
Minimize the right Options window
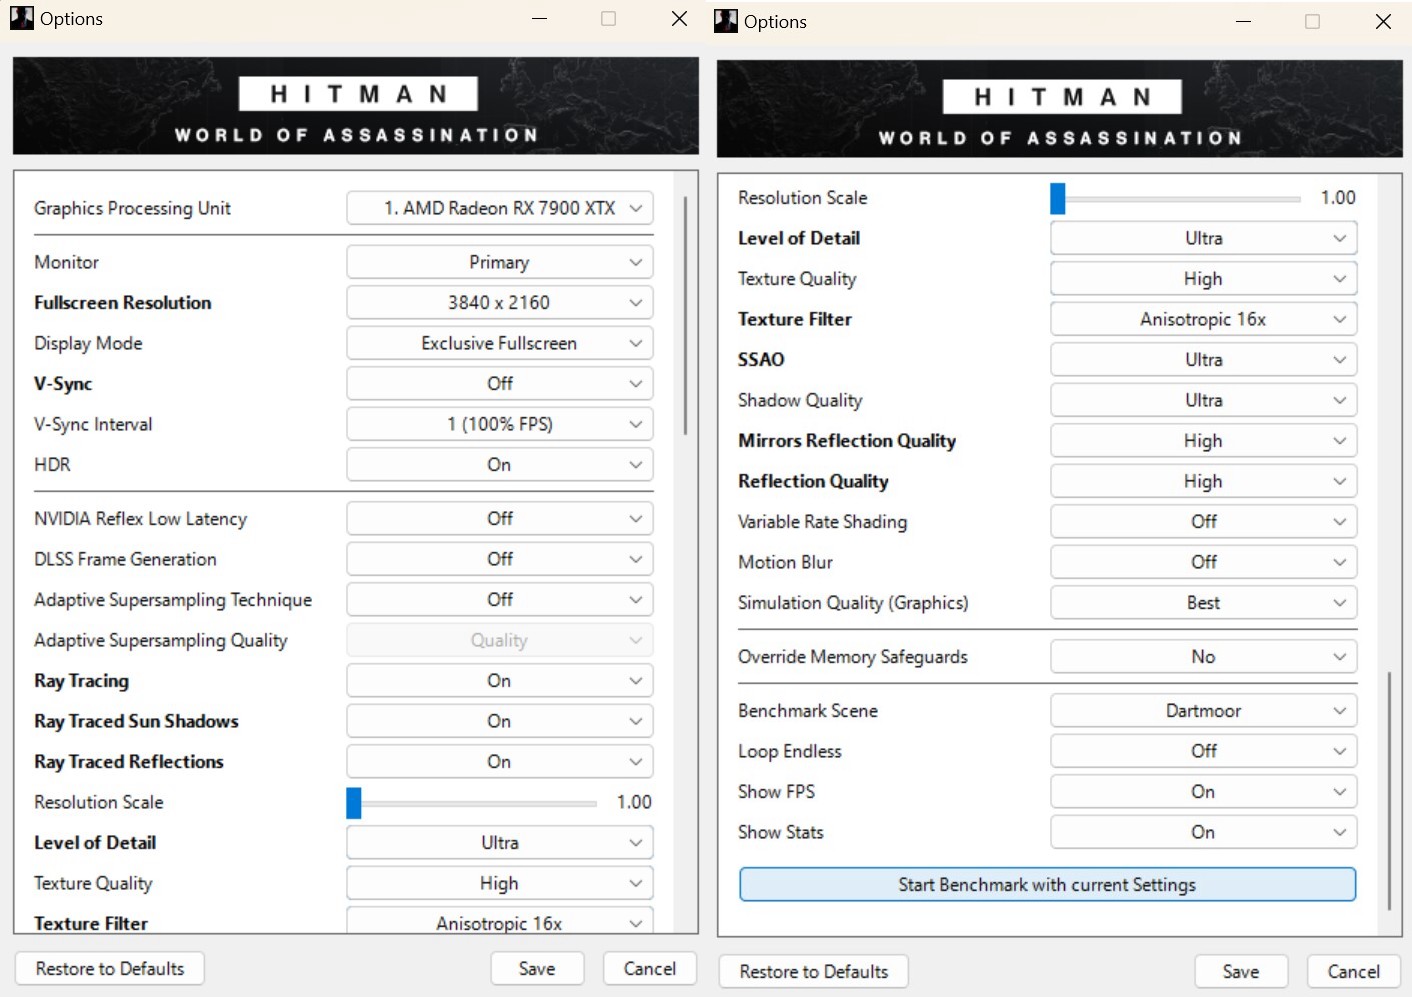point(1244,21)
